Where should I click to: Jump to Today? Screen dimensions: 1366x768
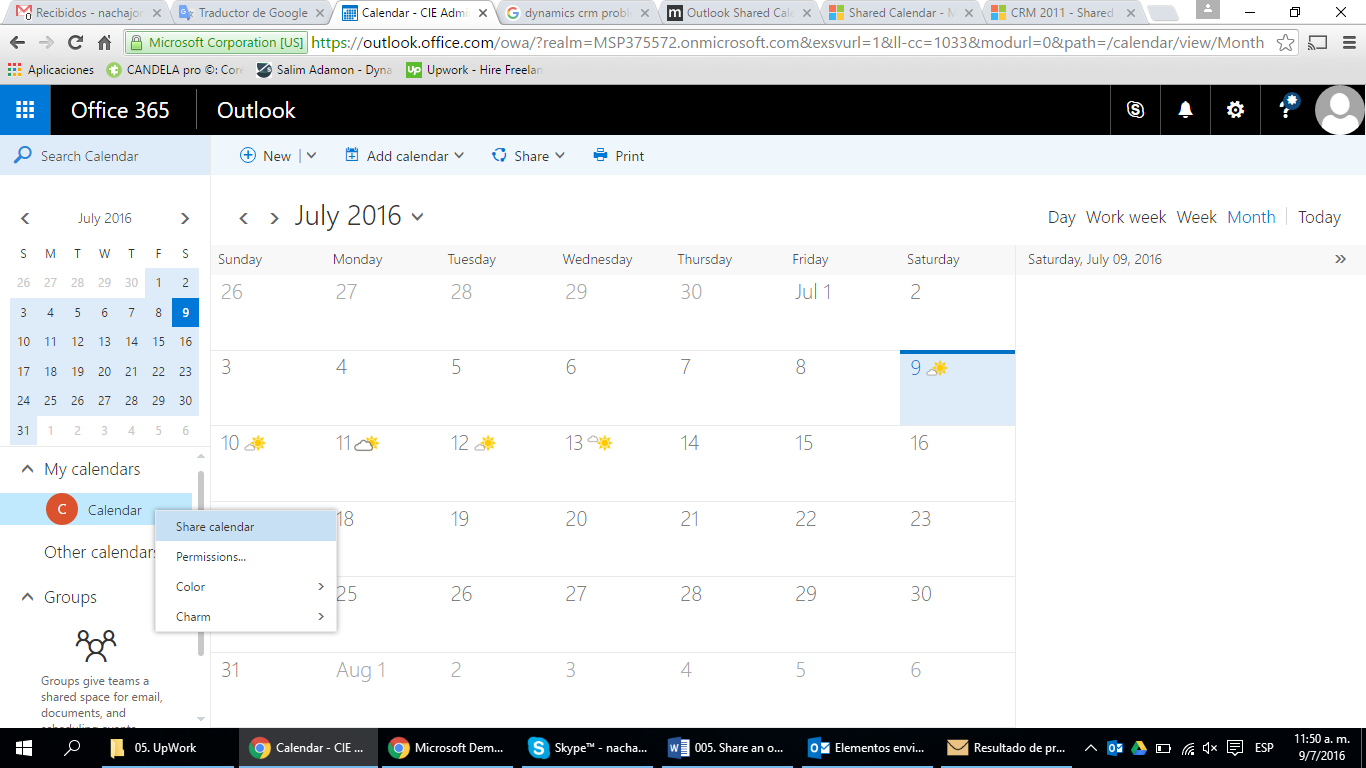point(1319,217)
